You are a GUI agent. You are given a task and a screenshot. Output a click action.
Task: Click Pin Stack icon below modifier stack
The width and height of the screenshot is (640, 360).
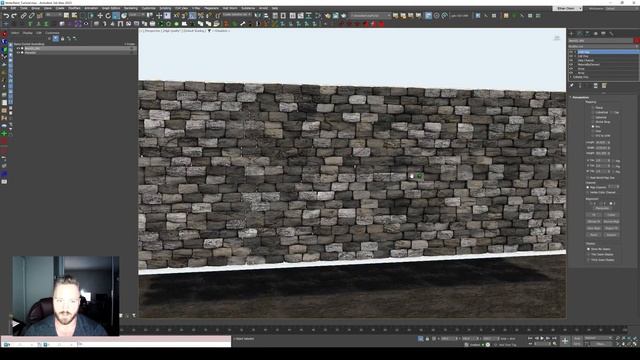click(x=572, y=86)
